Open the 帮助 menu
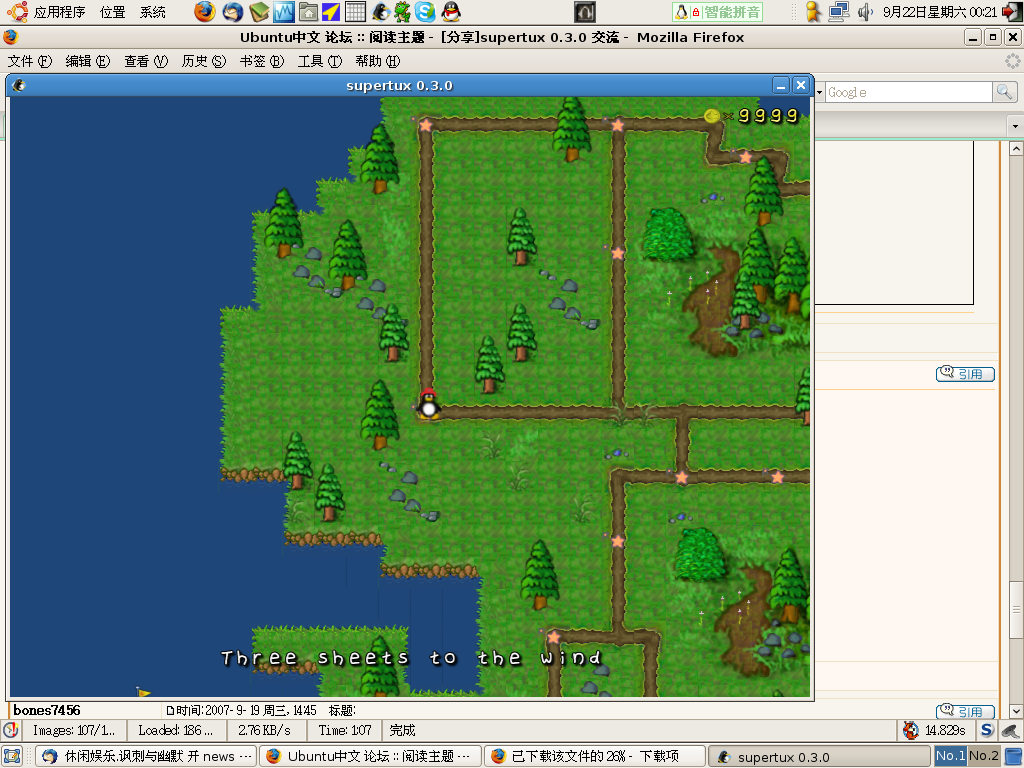1024x768 pixels. tap(377, 61)
